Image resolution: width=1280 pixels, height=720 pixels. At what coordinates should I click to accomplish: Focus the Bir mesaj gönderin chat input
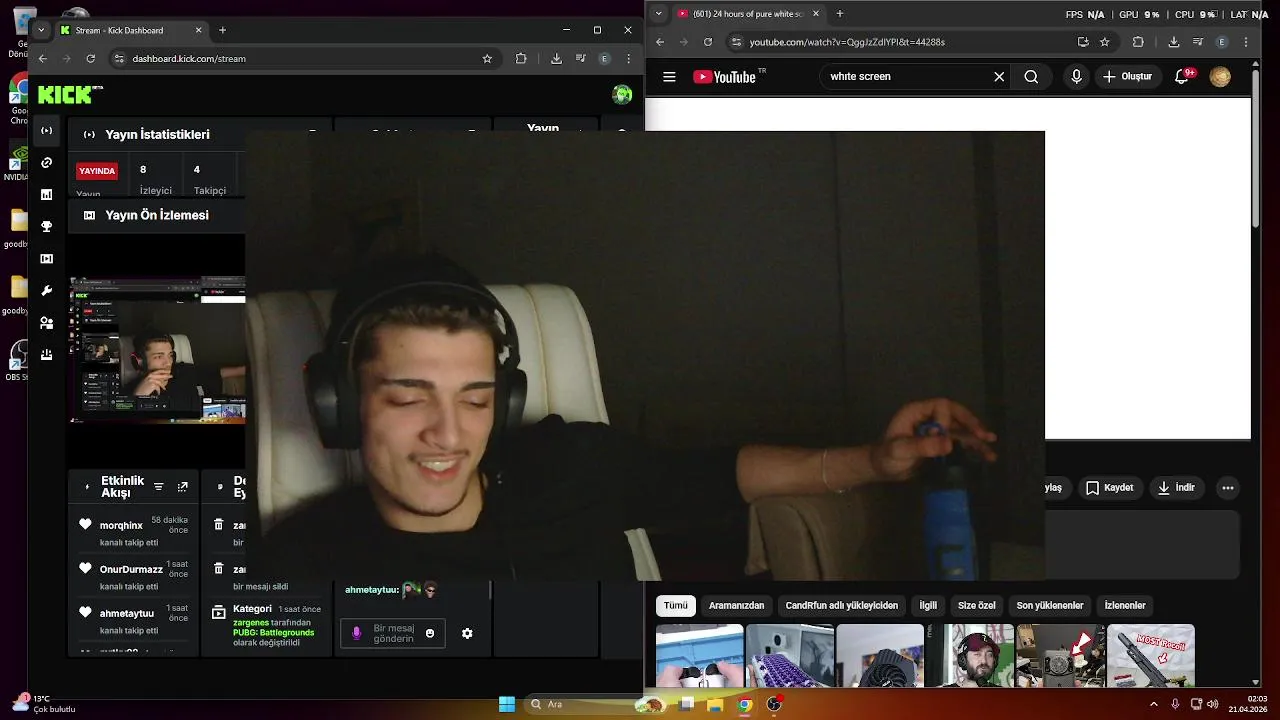click(x=393, y=633)
